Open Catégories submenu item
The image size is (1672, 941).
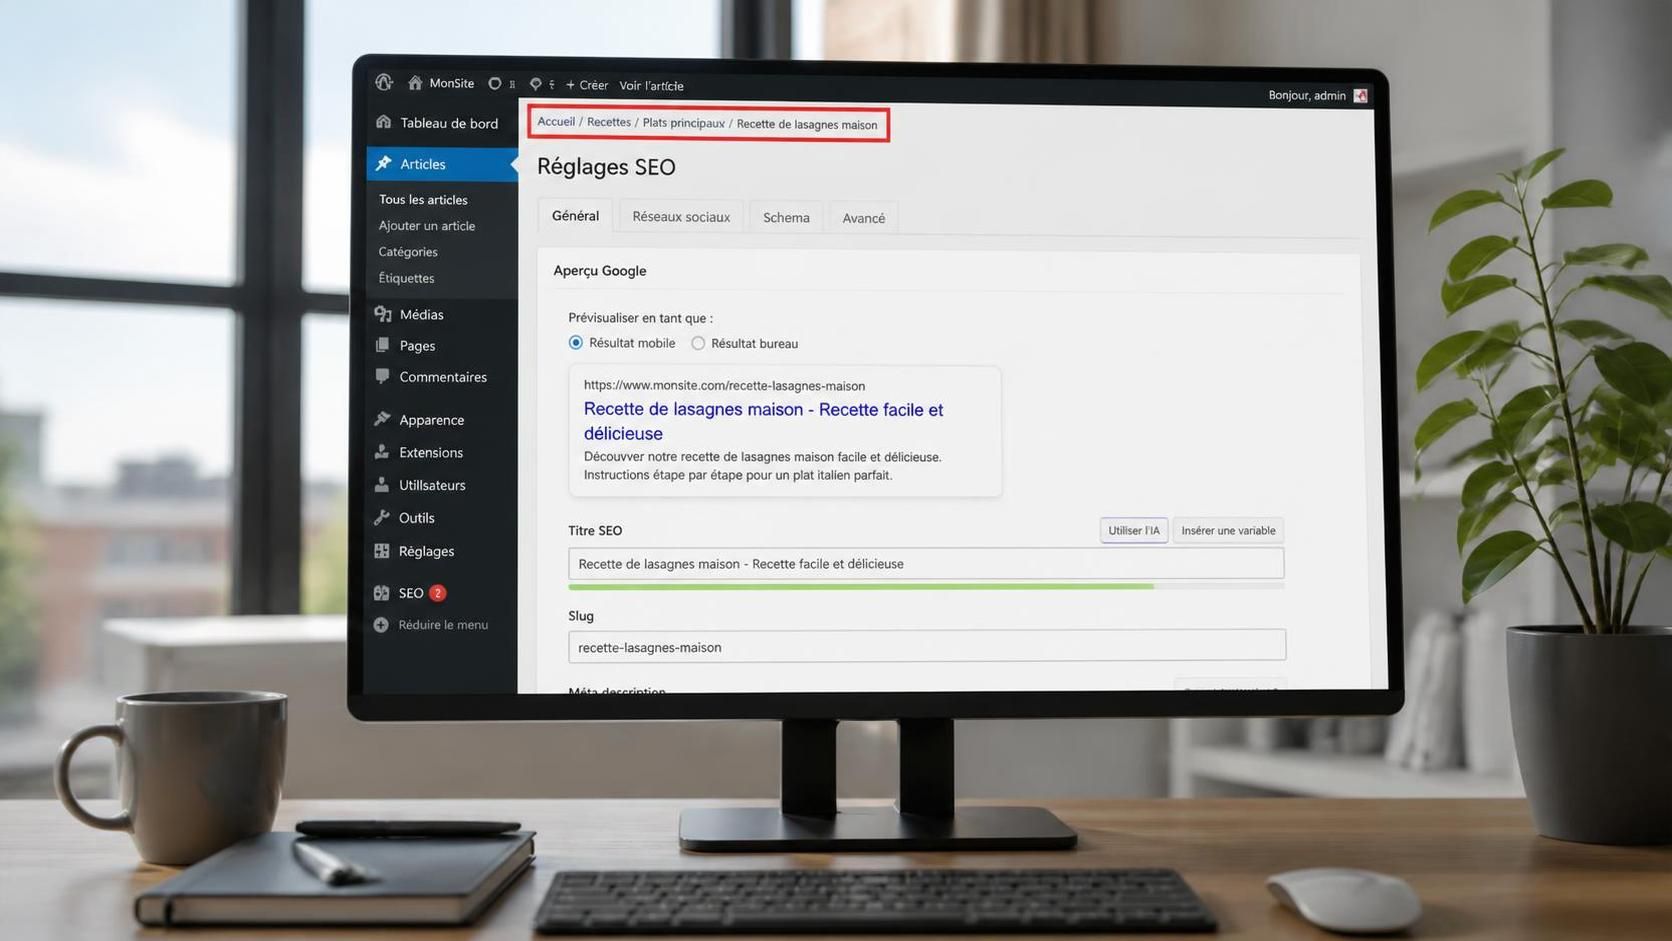[x=408, y=251]
